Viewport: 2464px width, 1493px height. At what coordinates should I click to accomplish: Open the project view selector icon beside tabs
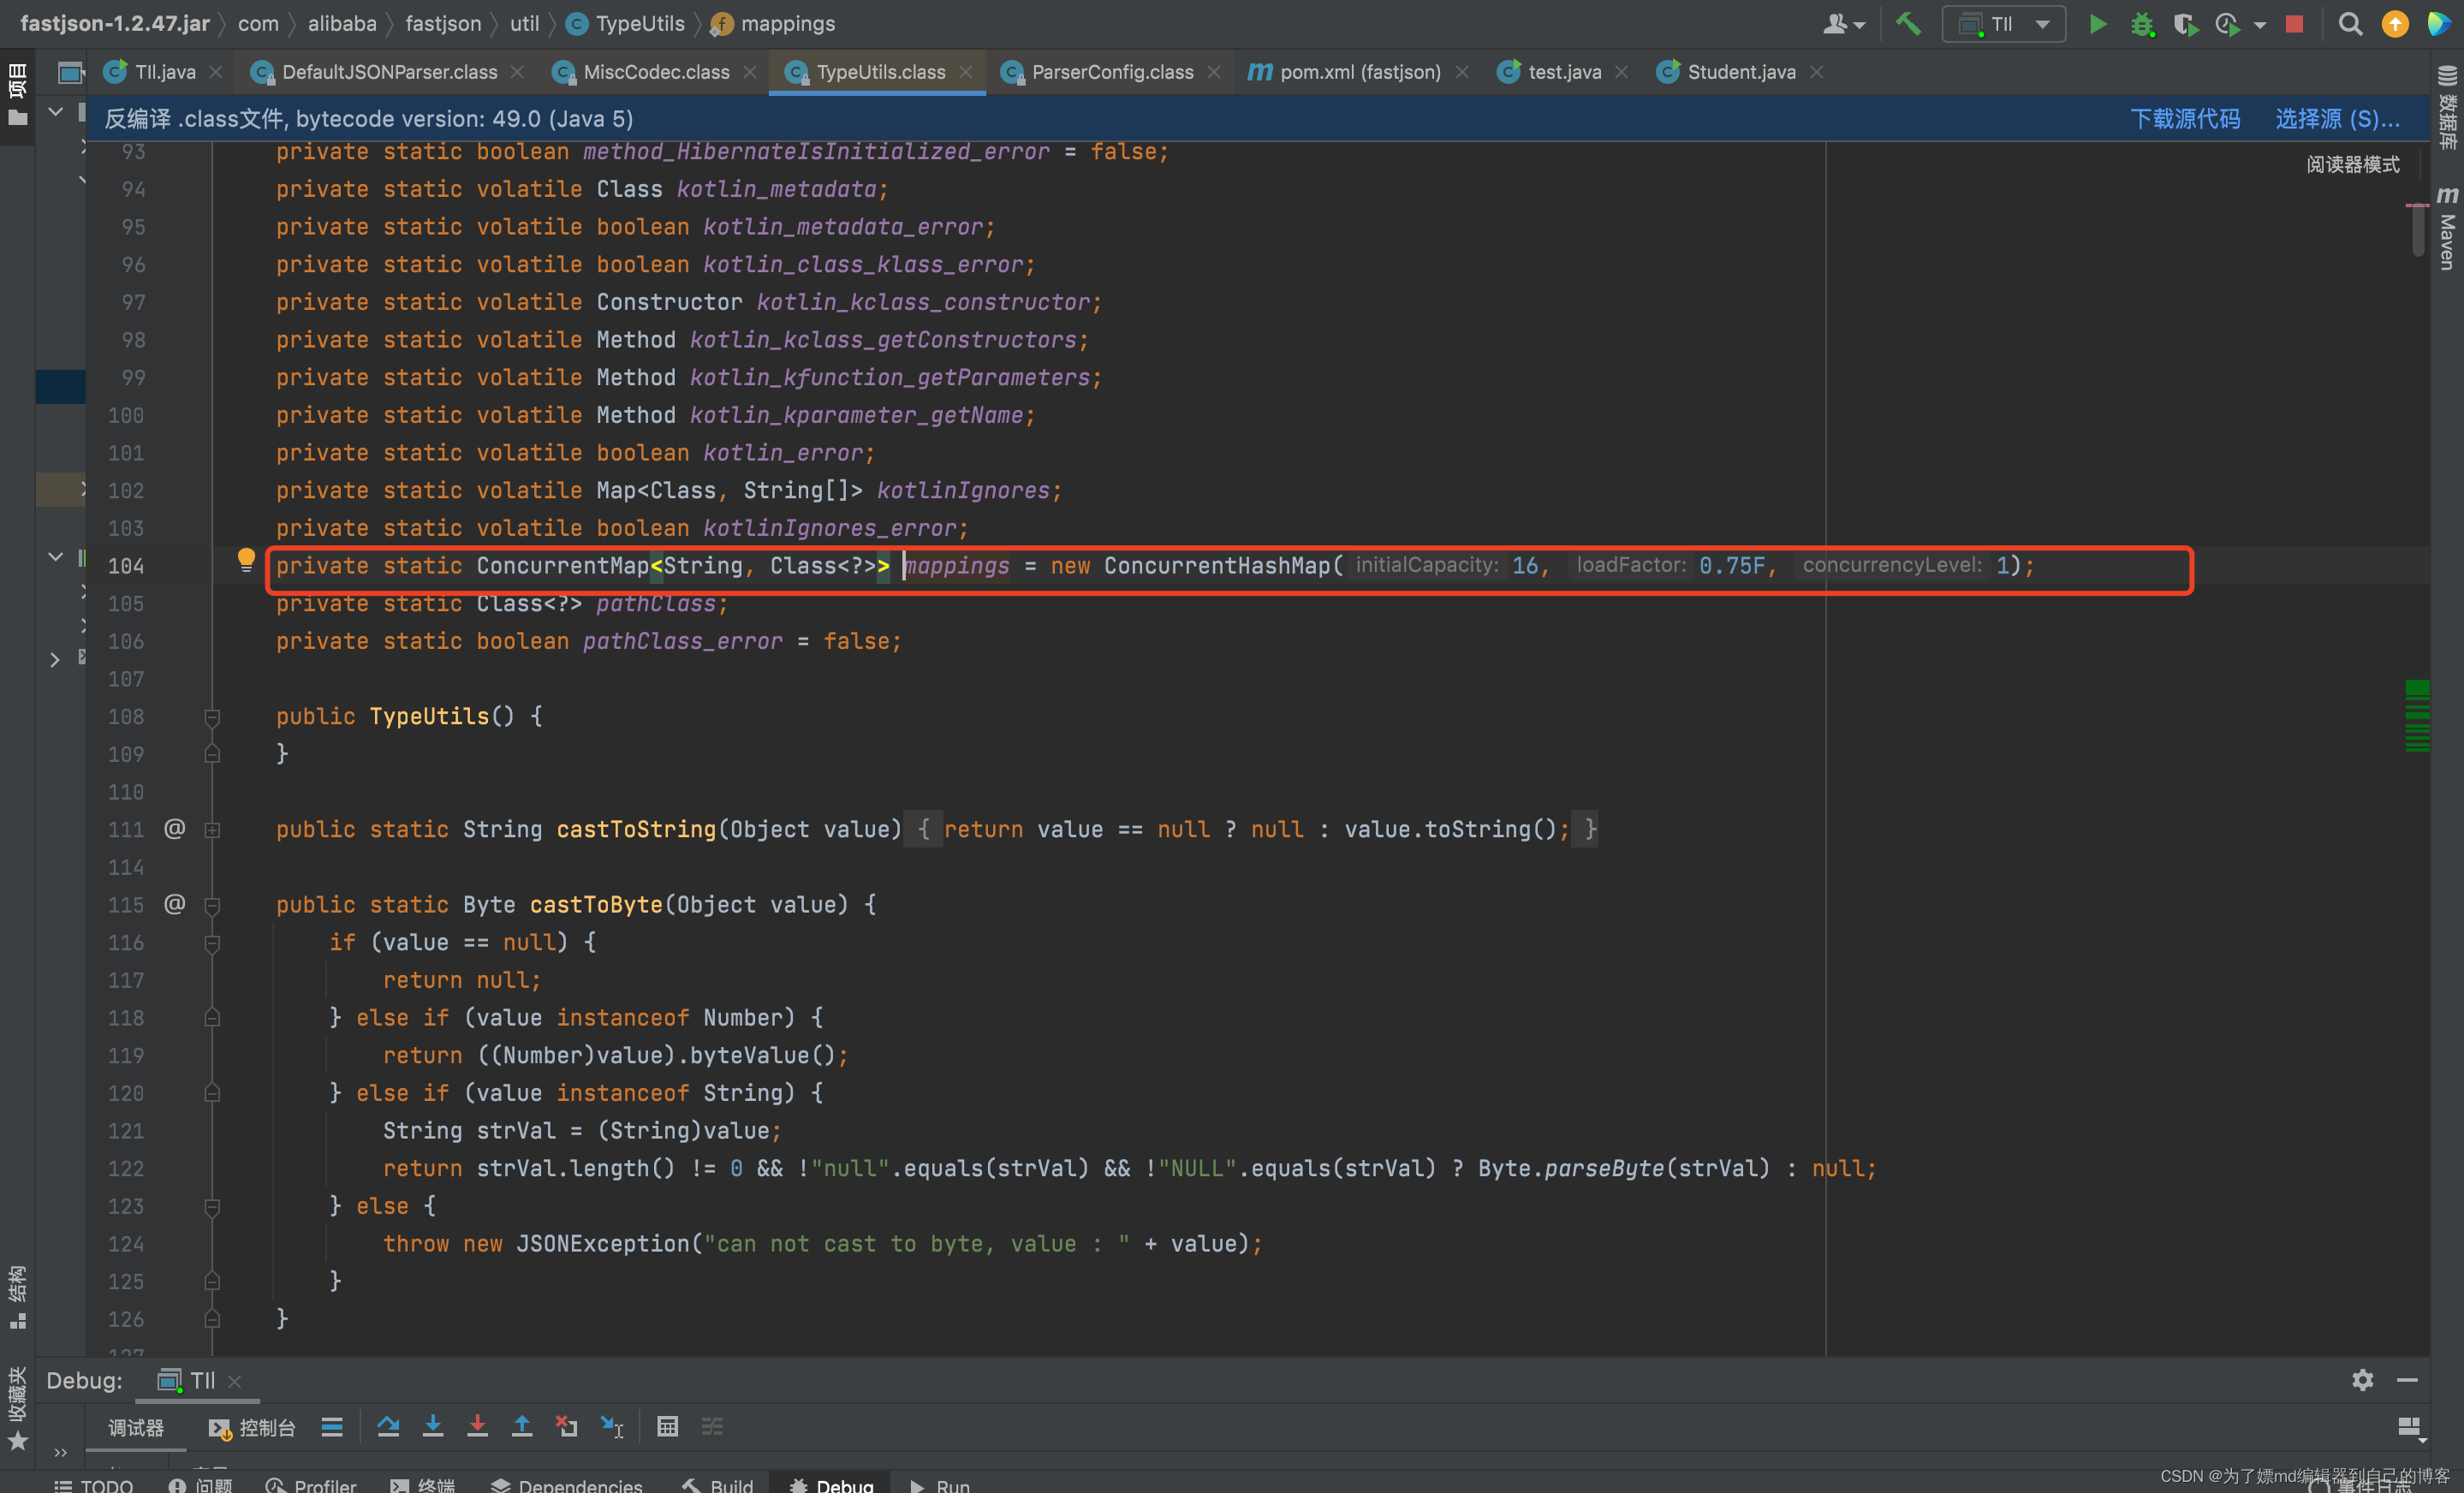click(70, 72)
